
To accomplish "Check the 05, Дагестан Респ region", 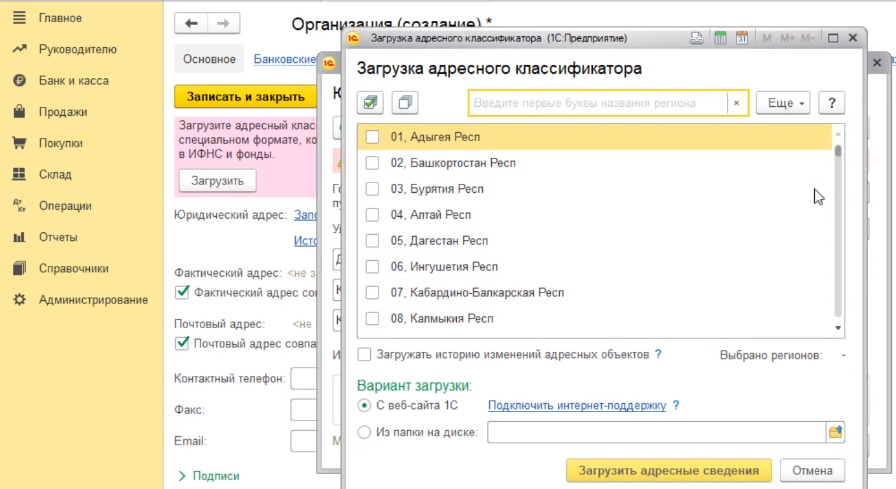I will [x=372, y=241].
